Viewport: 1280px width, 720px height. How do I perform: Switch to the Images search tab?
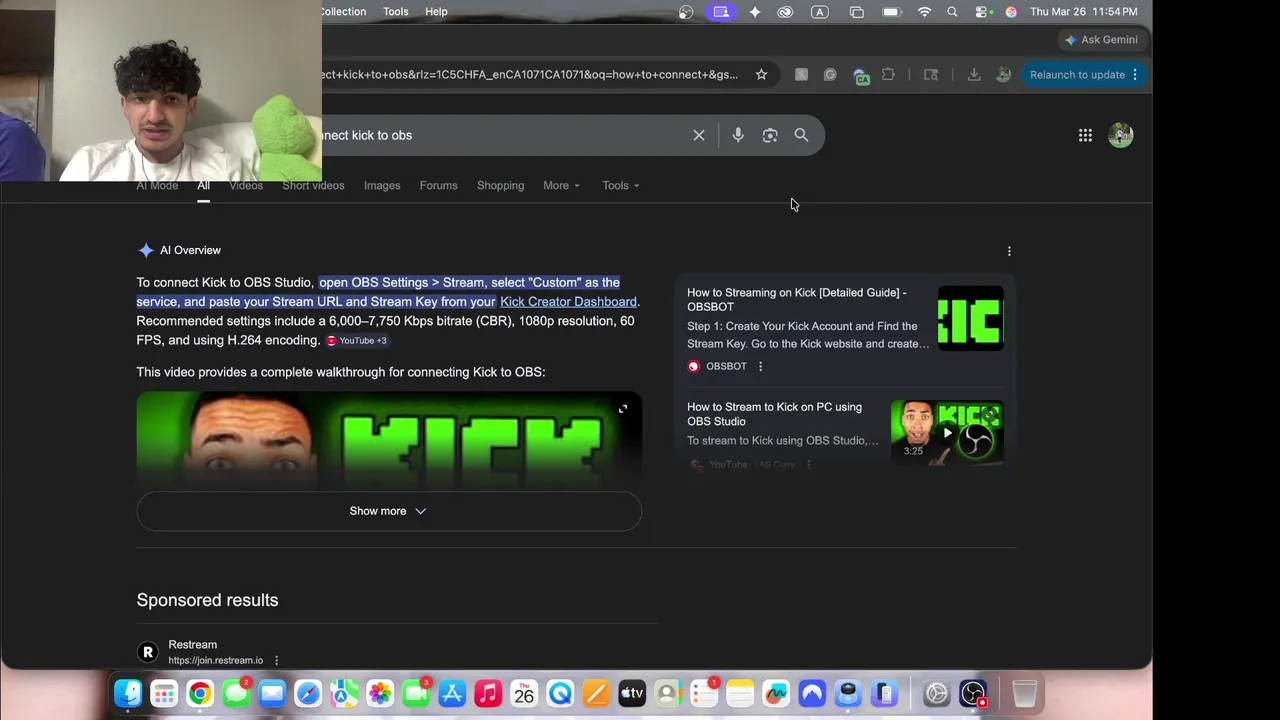pos(382,185)
